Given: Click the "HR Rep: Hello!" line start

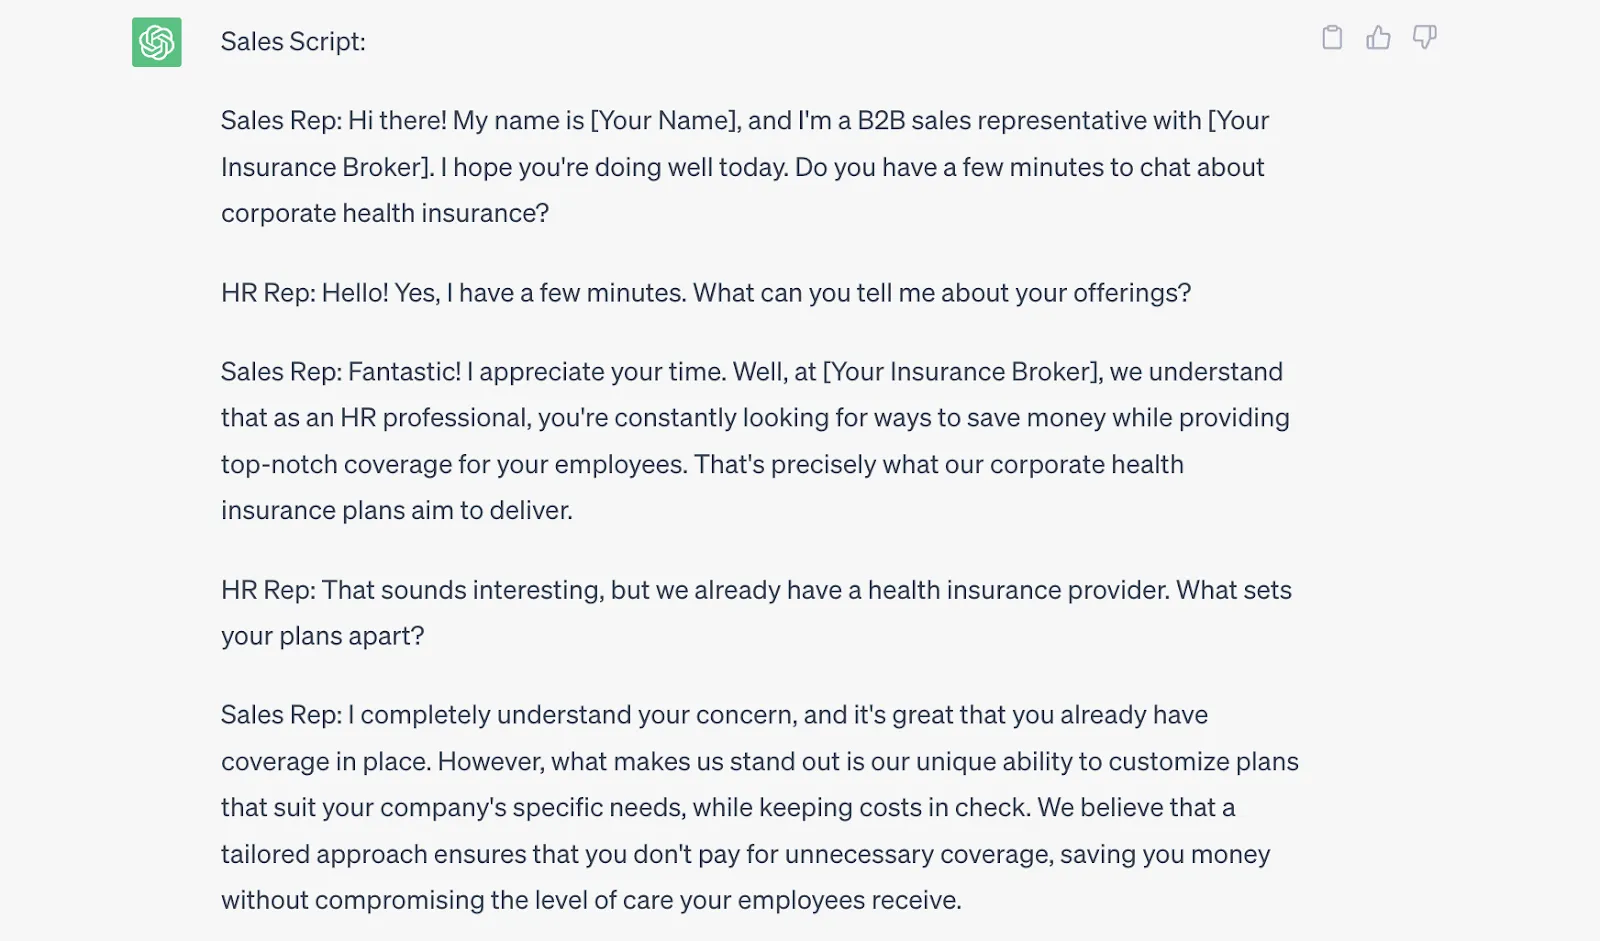Looking at the screenshot, I should [x=304, y=293].
